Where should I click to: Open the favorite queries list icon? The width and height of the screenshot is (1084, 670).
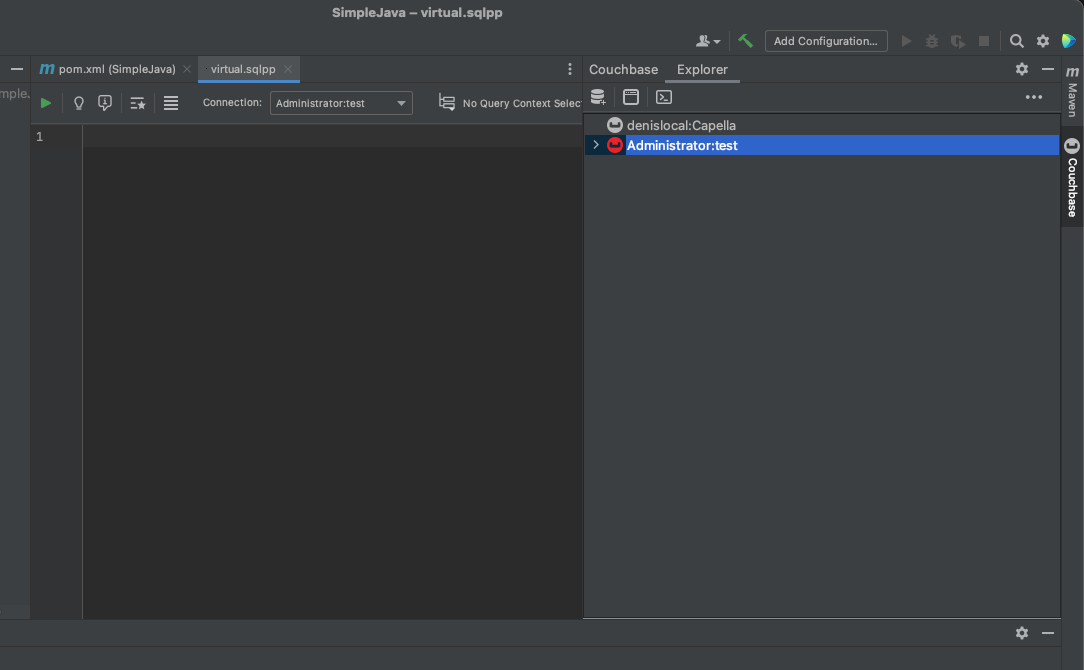138,103
